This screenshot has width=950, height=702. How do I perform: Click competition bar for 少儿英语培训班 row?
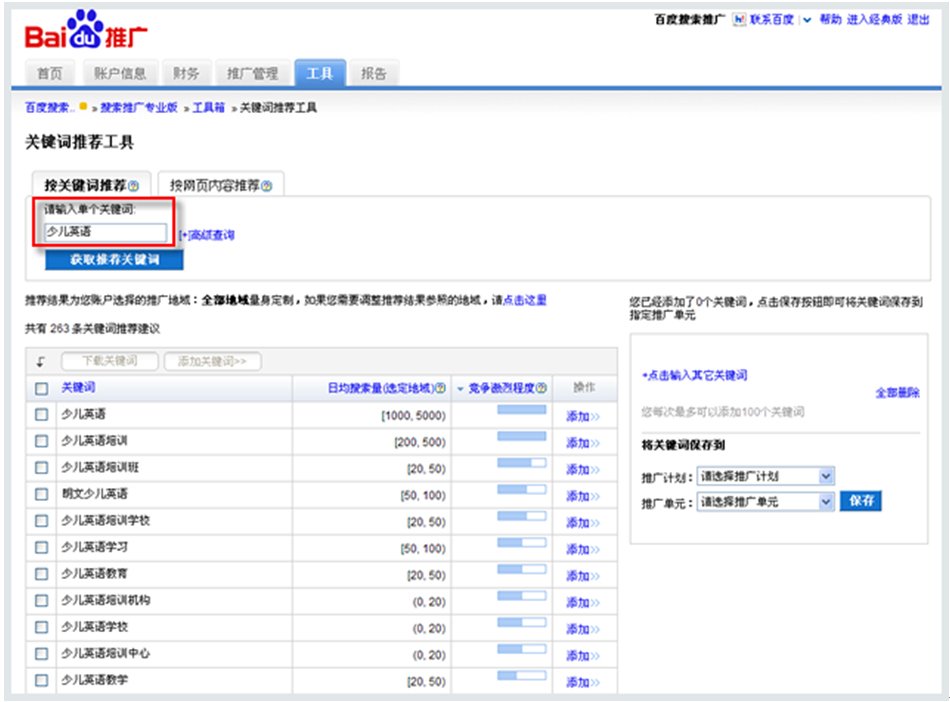tap(522, 463)
